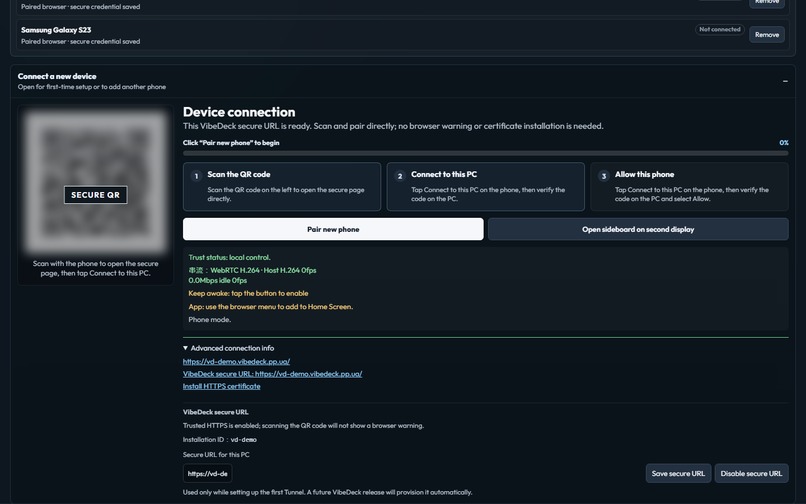Focus the Secure URL for this PC field

click(208, 474)
